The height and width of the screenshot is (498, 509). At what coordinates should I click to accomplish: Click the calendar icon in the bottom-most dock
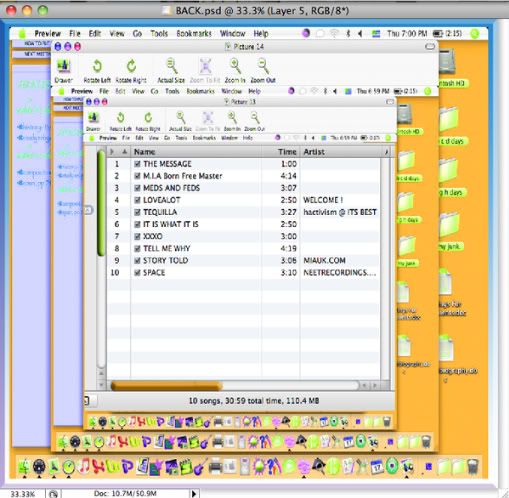click(x=377, y=466)
